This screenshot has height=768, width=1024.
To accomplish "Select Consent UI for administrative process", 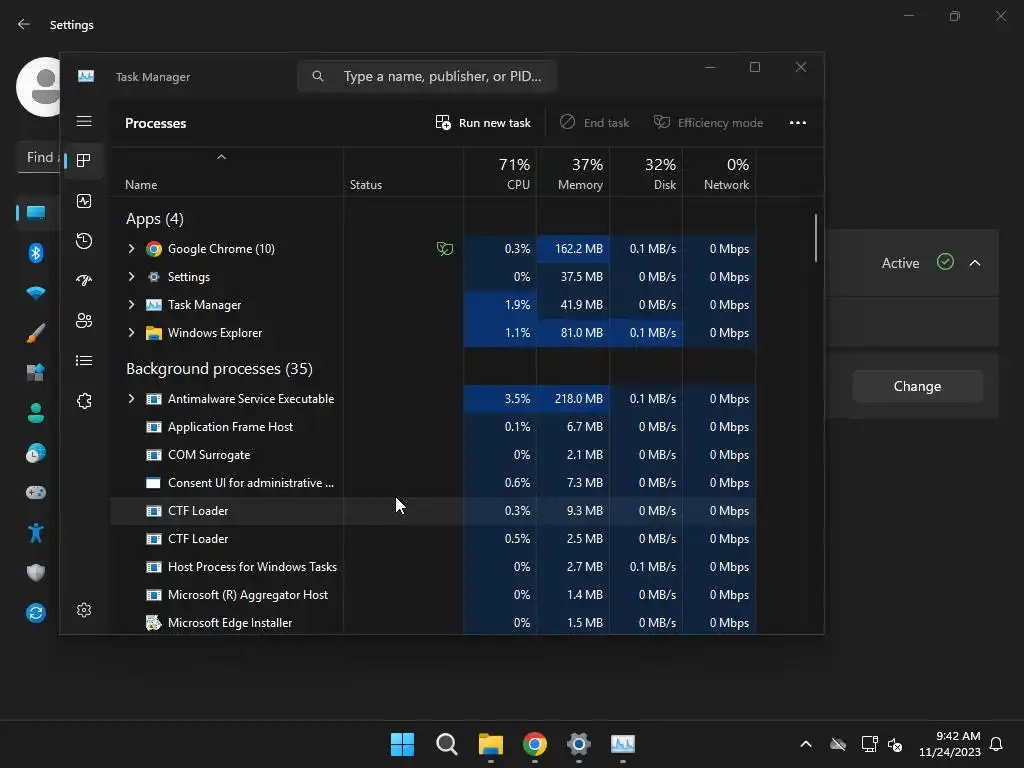I will coord(433,483).
